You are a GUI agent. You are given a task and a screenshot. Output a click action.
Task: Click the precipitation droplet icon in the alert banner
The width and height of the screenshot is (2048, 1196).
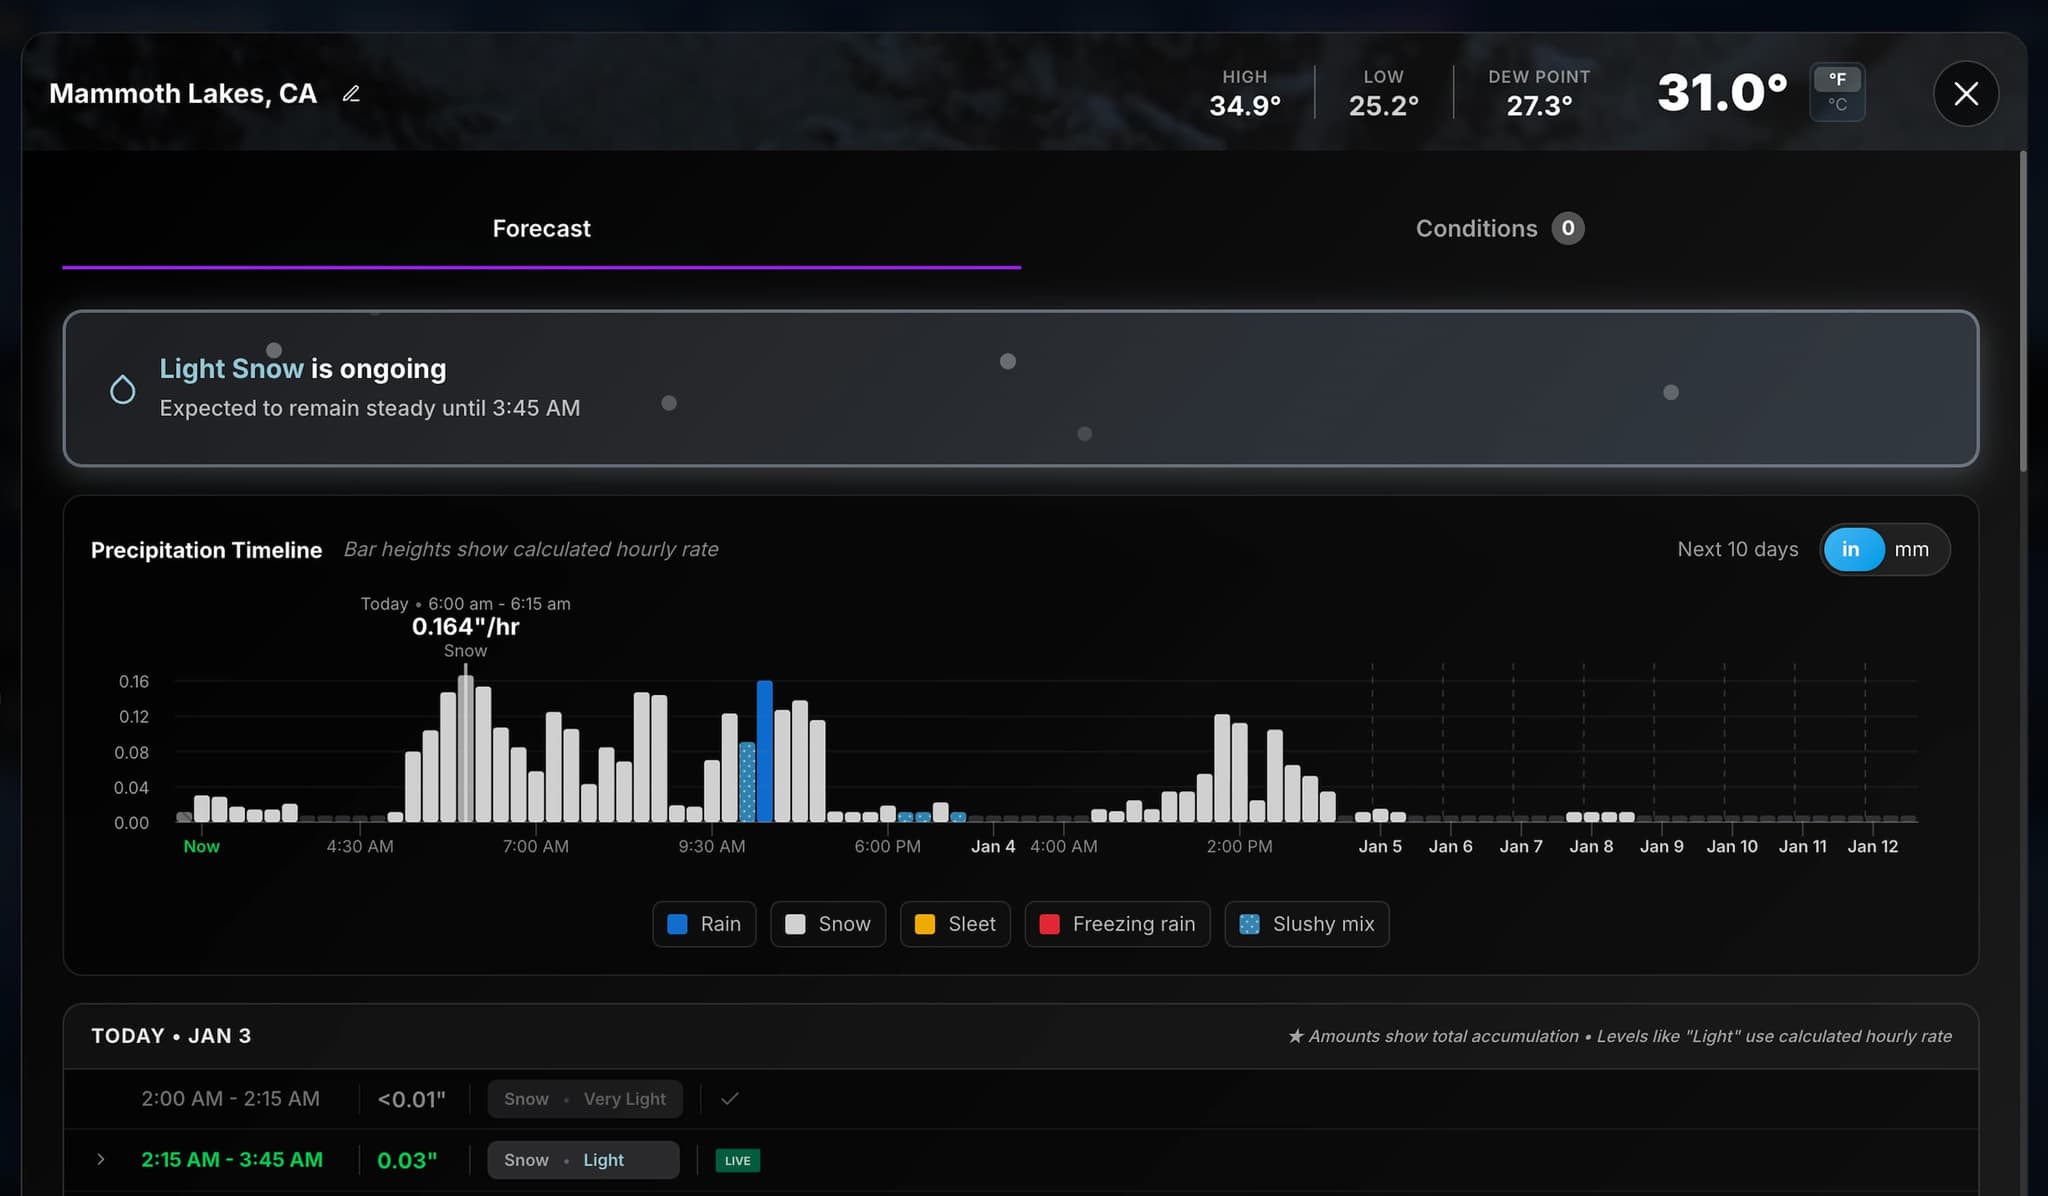tap(122, 388)
